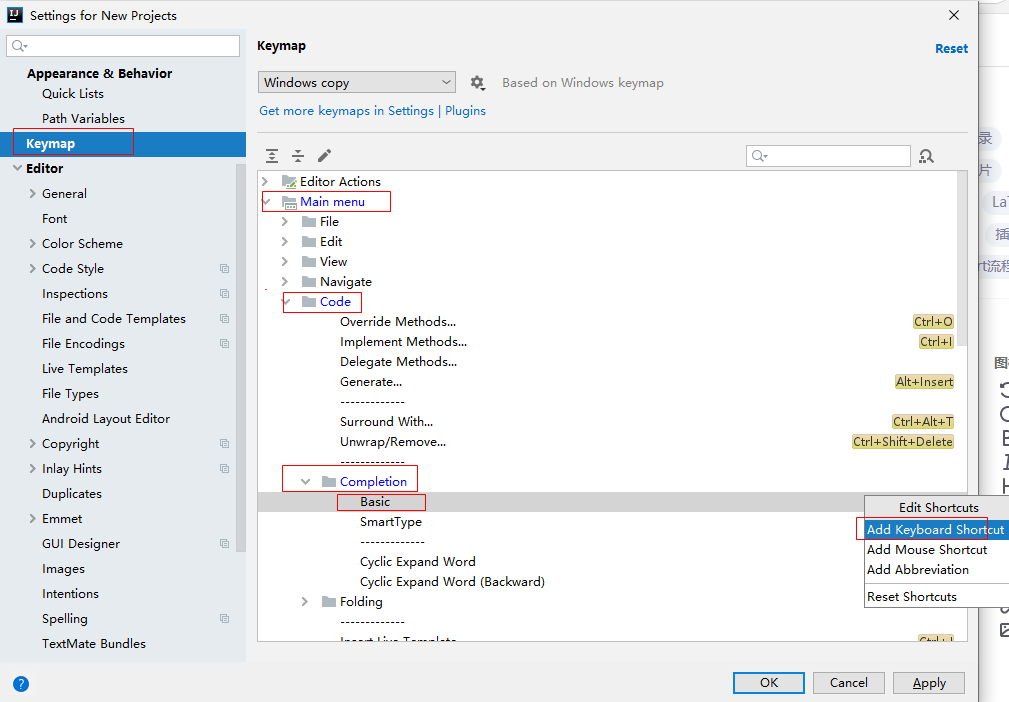Viewport: 1009px width, 702px height.
Task: Click the Collapse All tree icon
Action: tap(298, 156)
